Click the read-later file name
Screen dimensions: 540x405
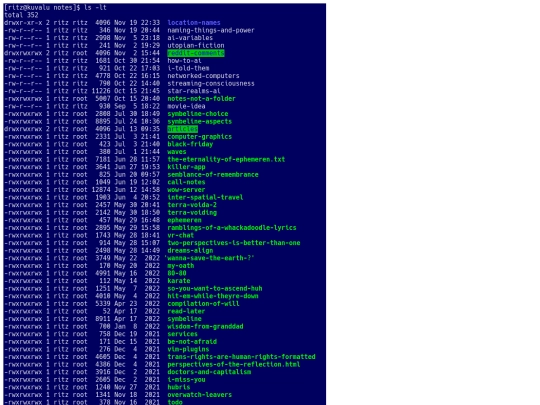point(186,311)
